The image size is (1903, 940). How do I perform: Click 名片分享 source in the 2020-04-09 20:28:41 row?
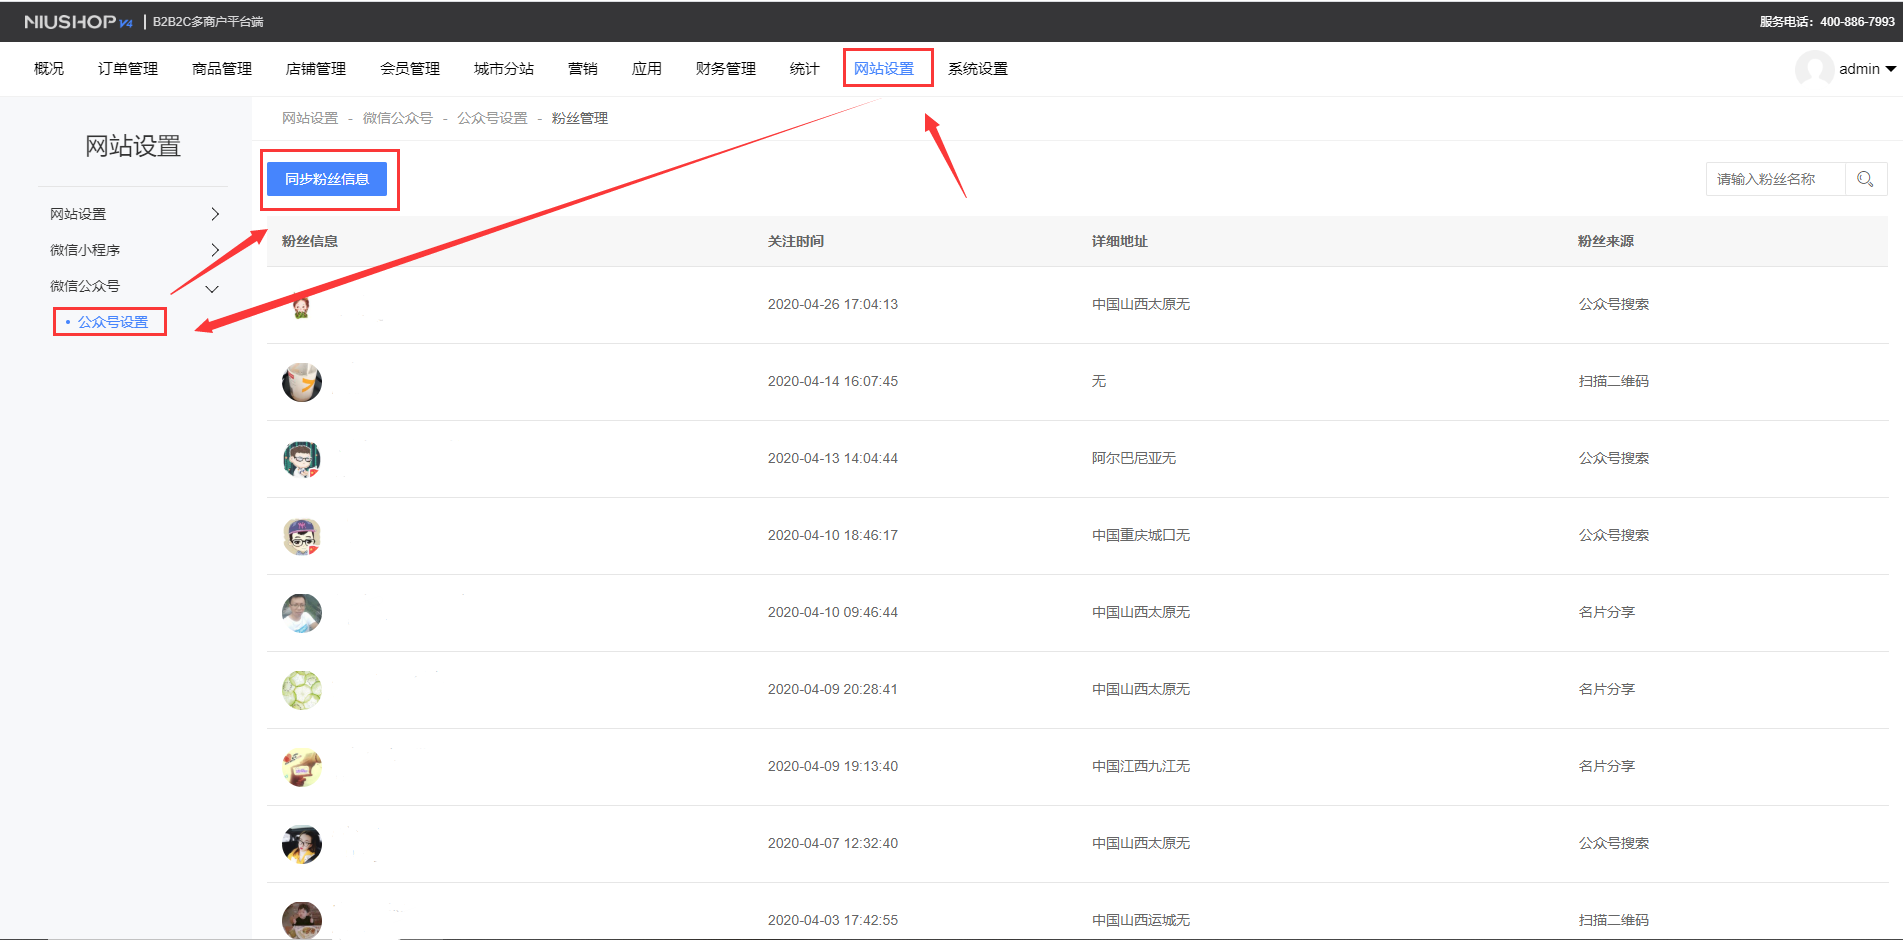tap(1607, 689)
